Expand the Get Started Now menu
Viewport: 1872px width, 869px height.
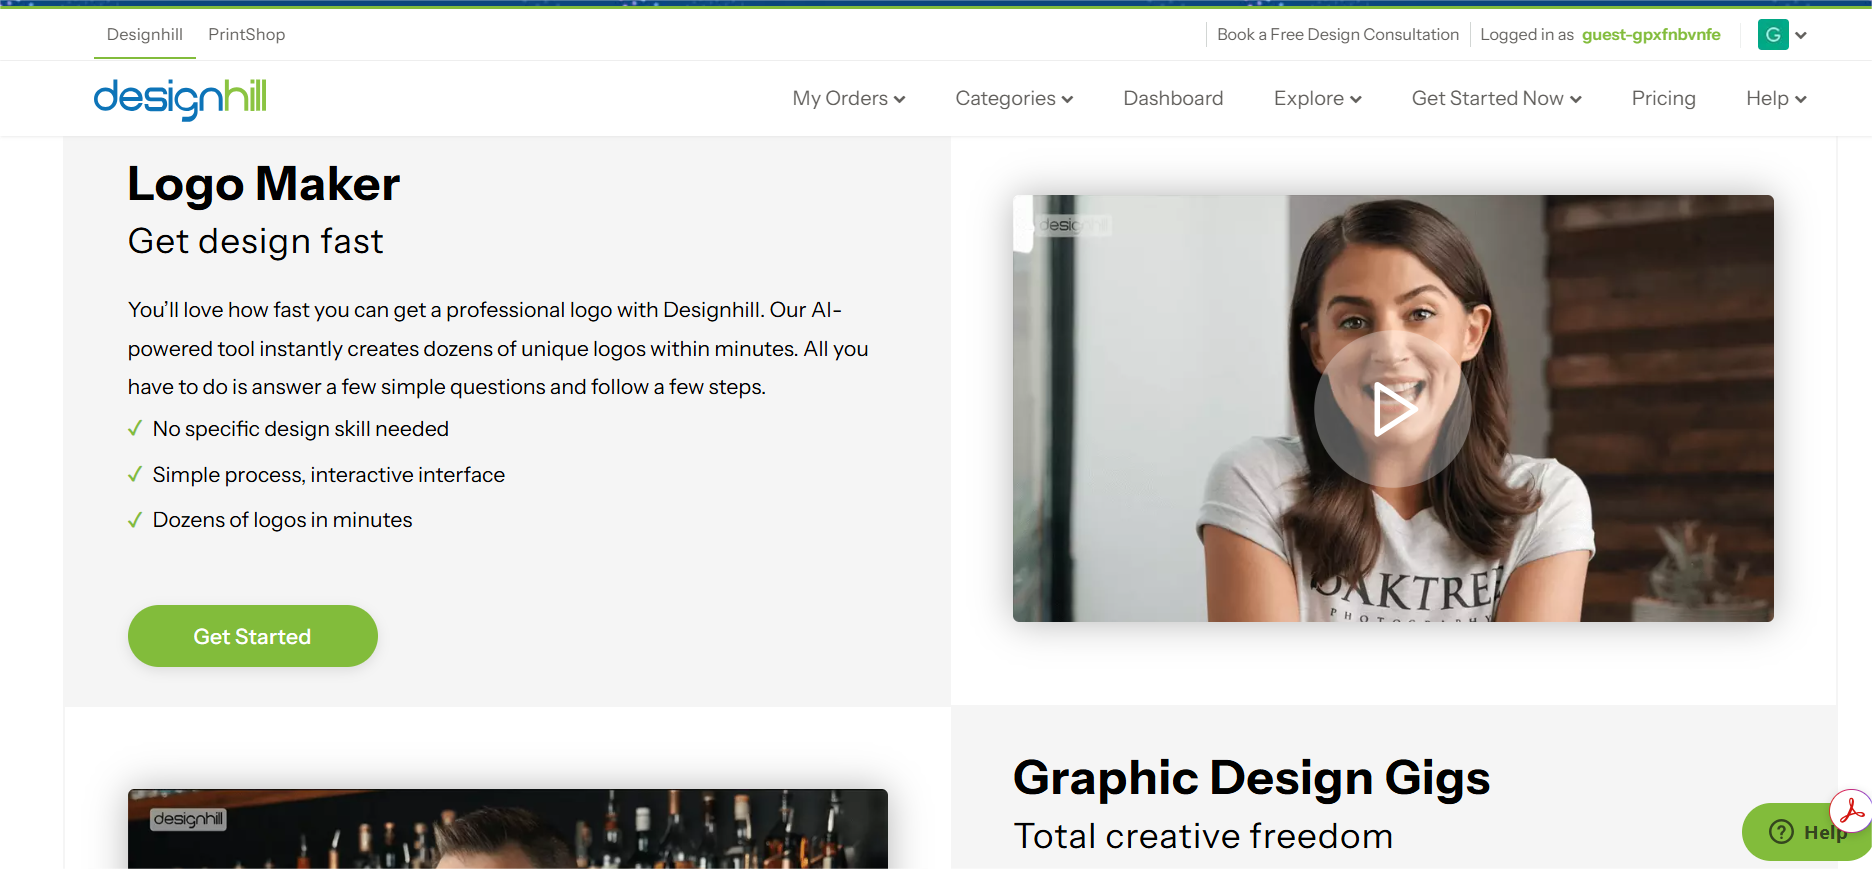coord(1497,98)
